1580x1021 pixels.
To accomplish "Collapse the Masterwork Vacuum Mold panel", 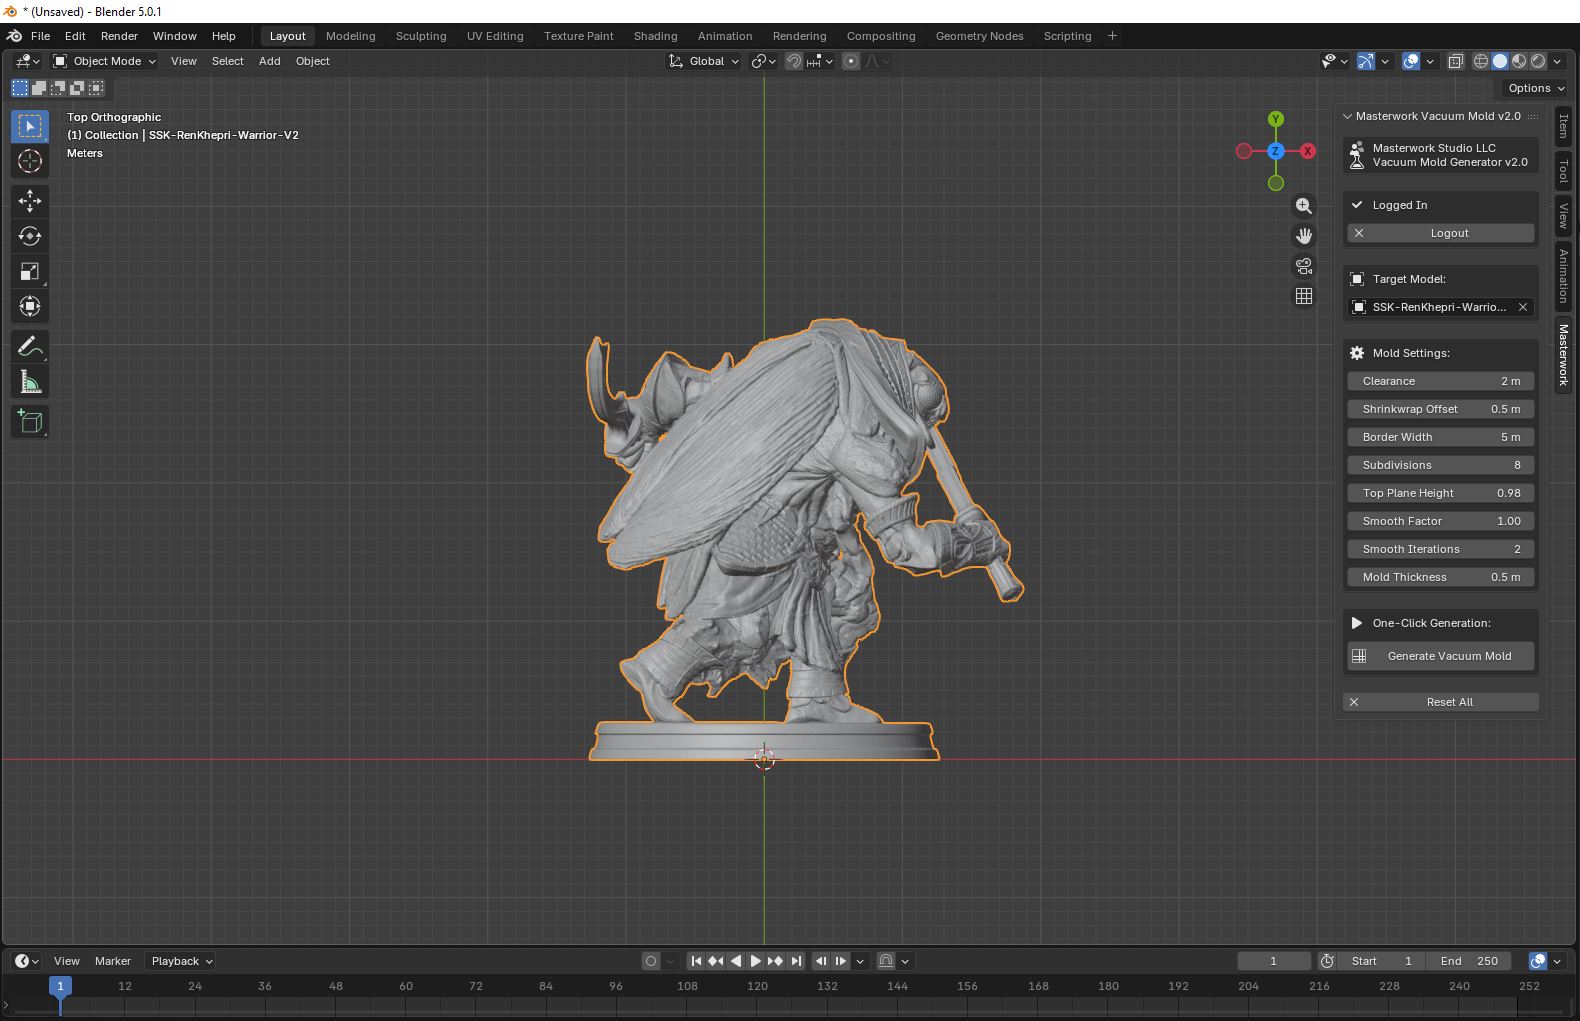I will (x=1347, y=116).
